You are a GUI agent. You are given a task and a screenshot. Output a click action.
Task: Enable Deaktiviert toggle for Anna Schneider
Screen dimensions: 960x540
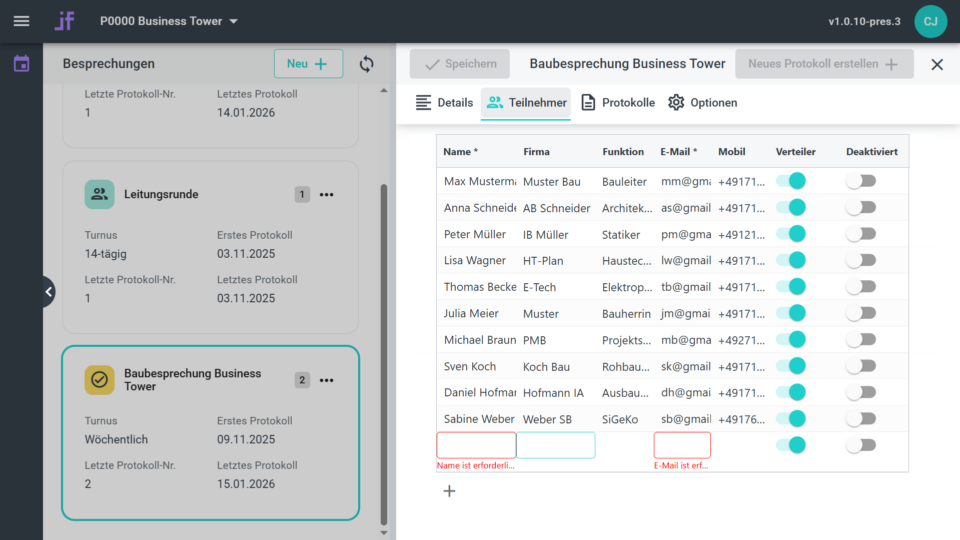(860, 207)
